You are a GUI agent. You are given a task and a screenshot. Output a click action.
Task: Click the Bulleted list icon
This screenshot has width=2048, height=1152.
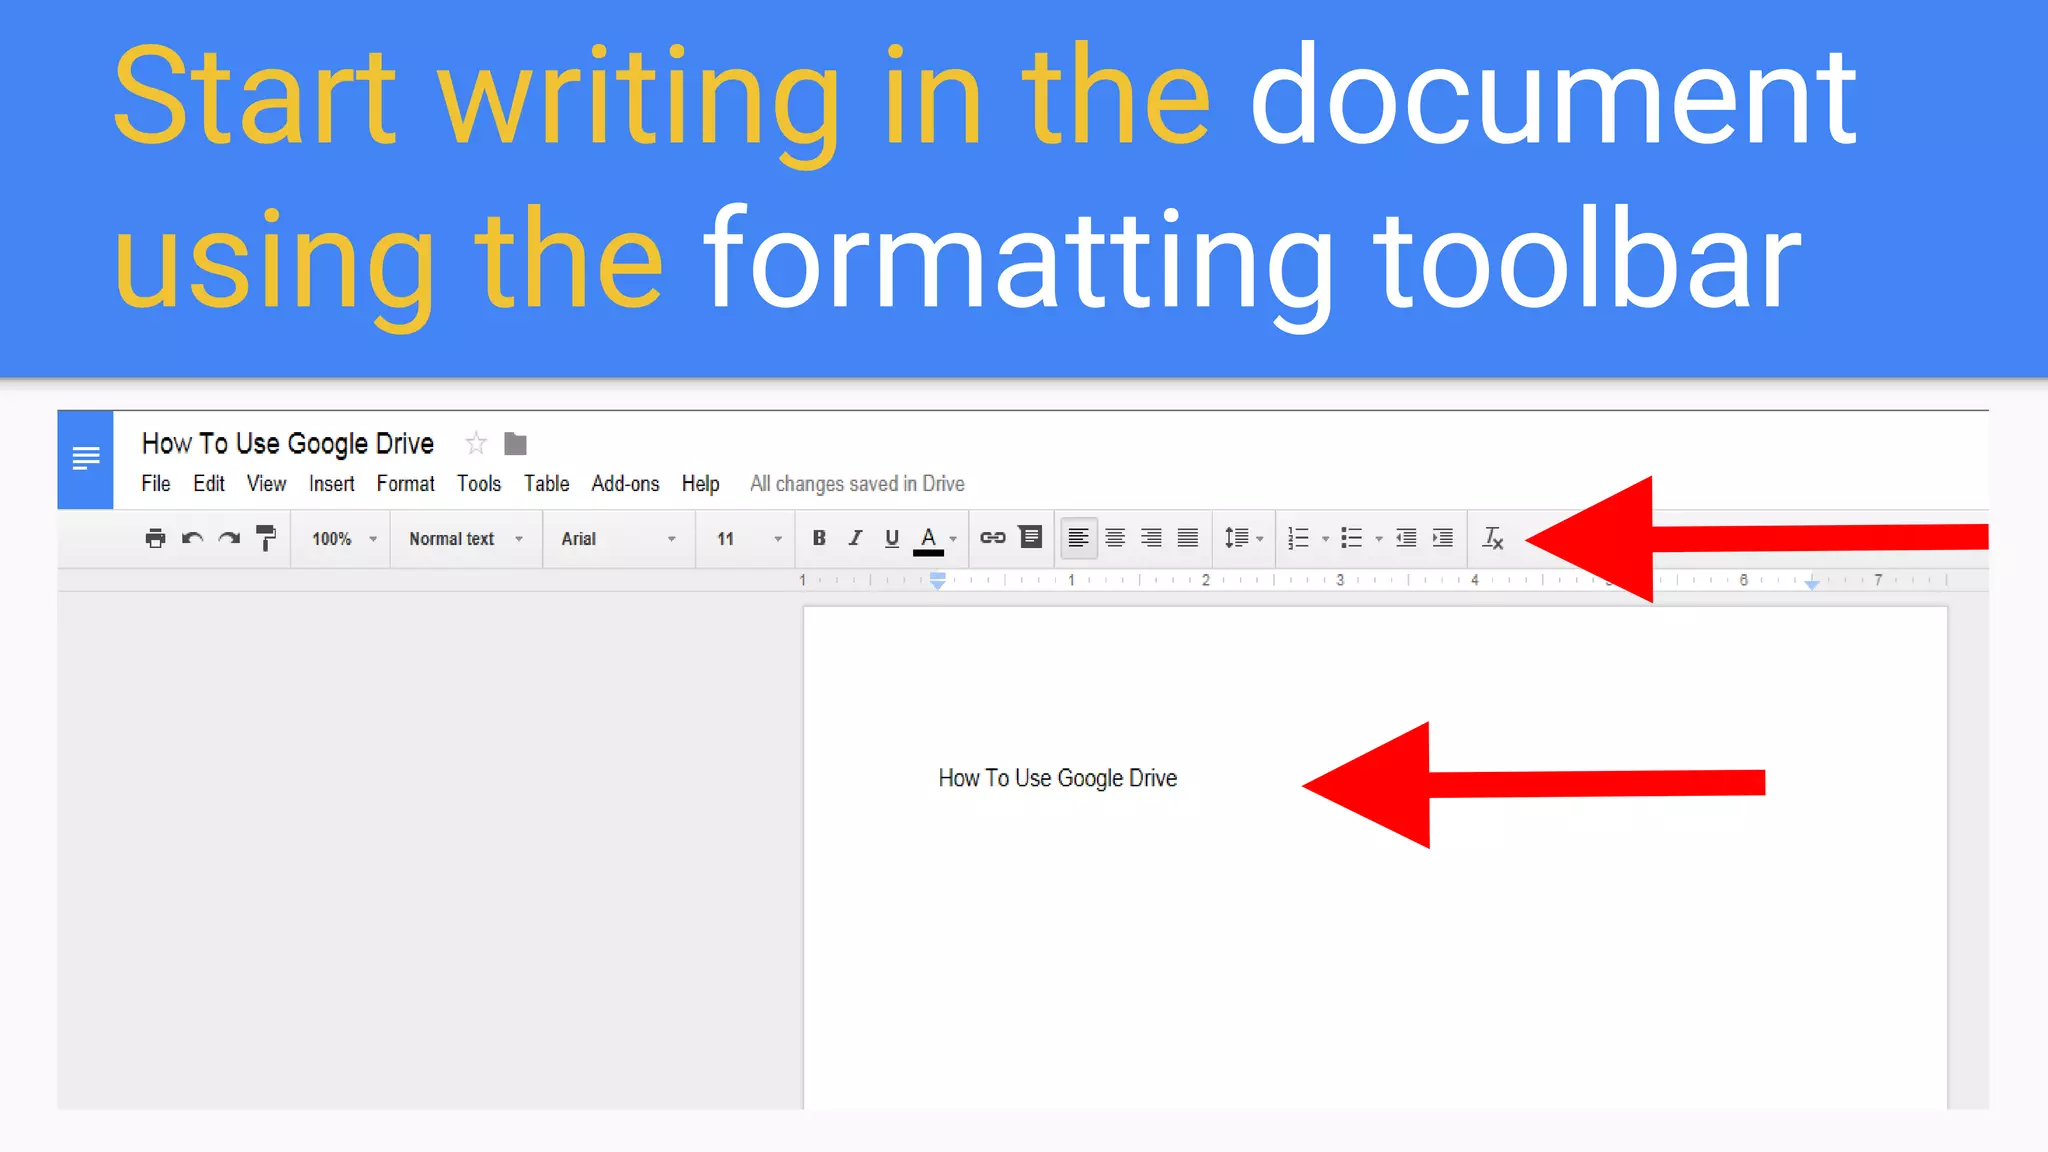tap(1351, 538)
